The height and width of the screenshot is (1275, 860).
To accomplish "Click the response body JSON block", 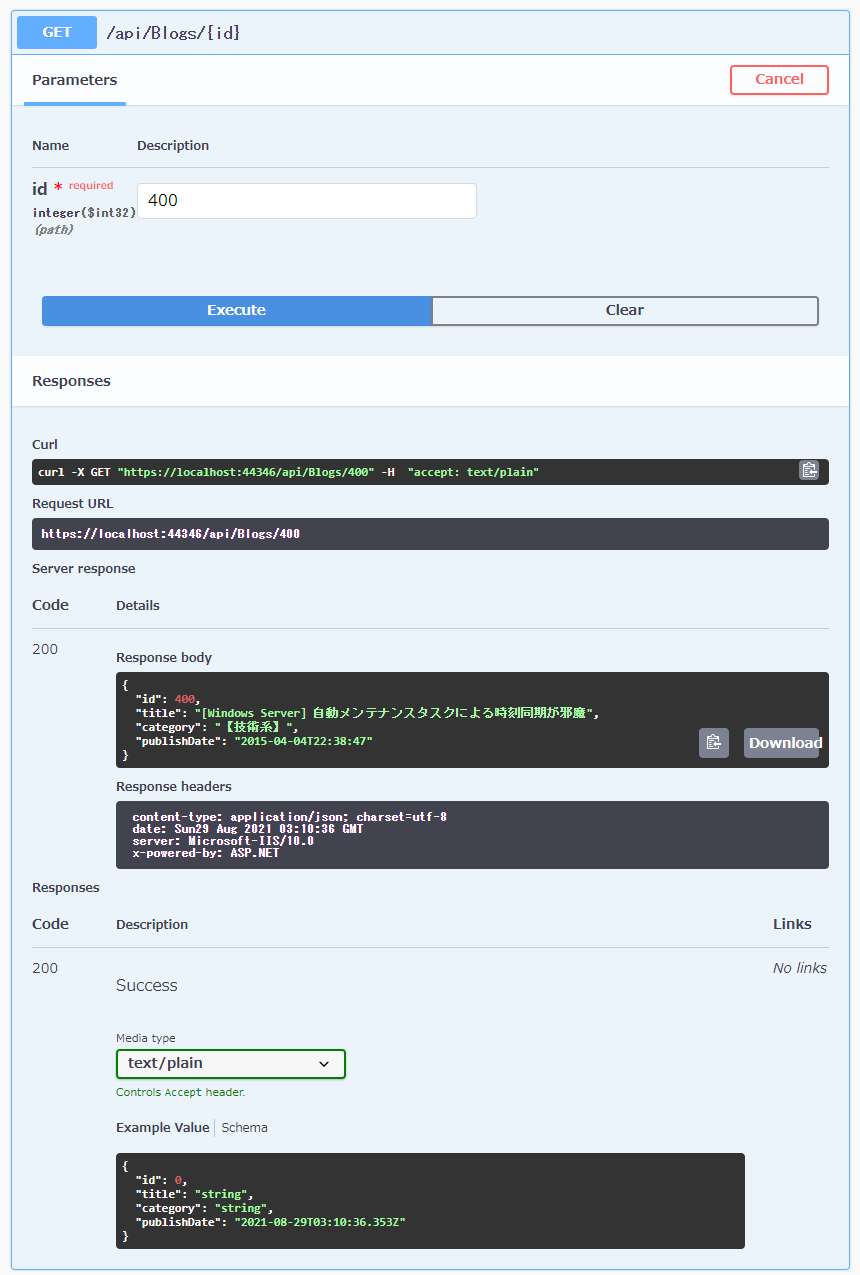I will point(400,720).
